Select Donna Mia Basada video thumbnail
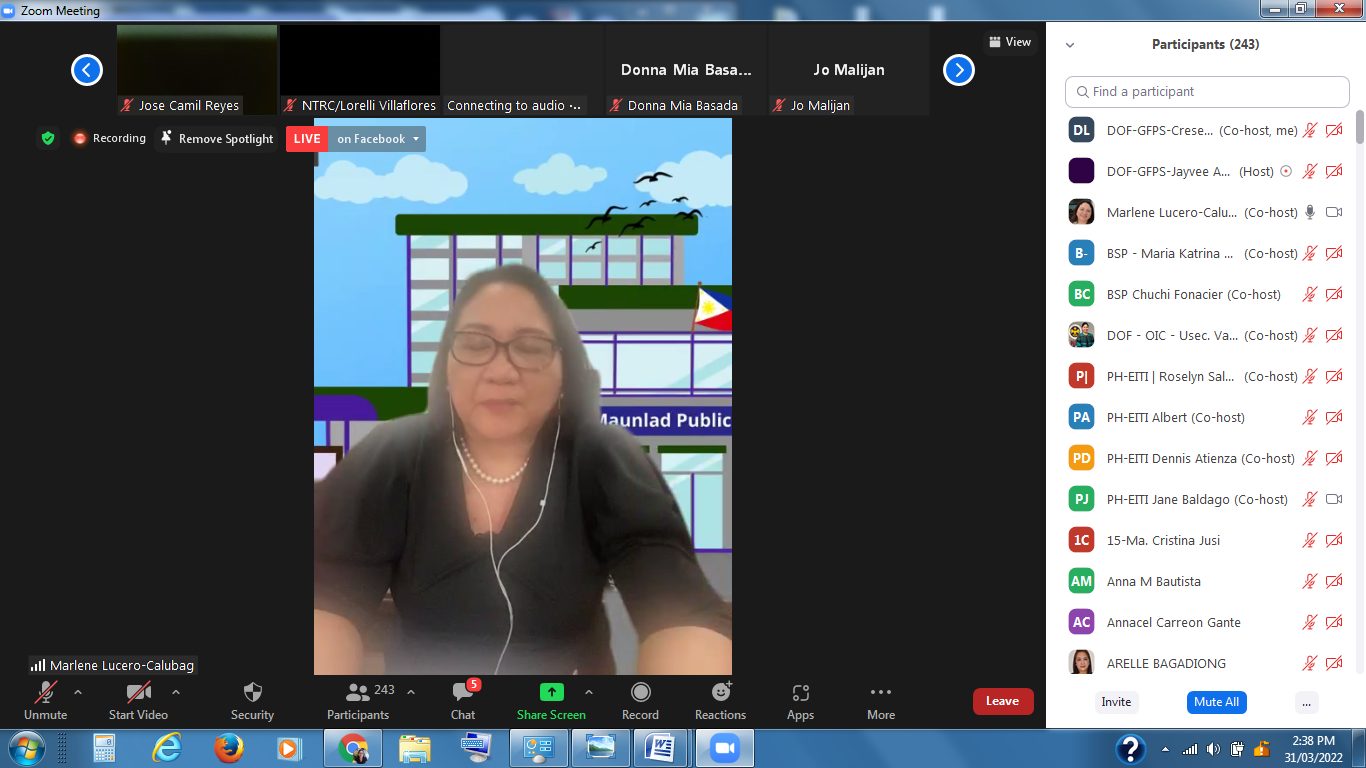 pos(686,70)
